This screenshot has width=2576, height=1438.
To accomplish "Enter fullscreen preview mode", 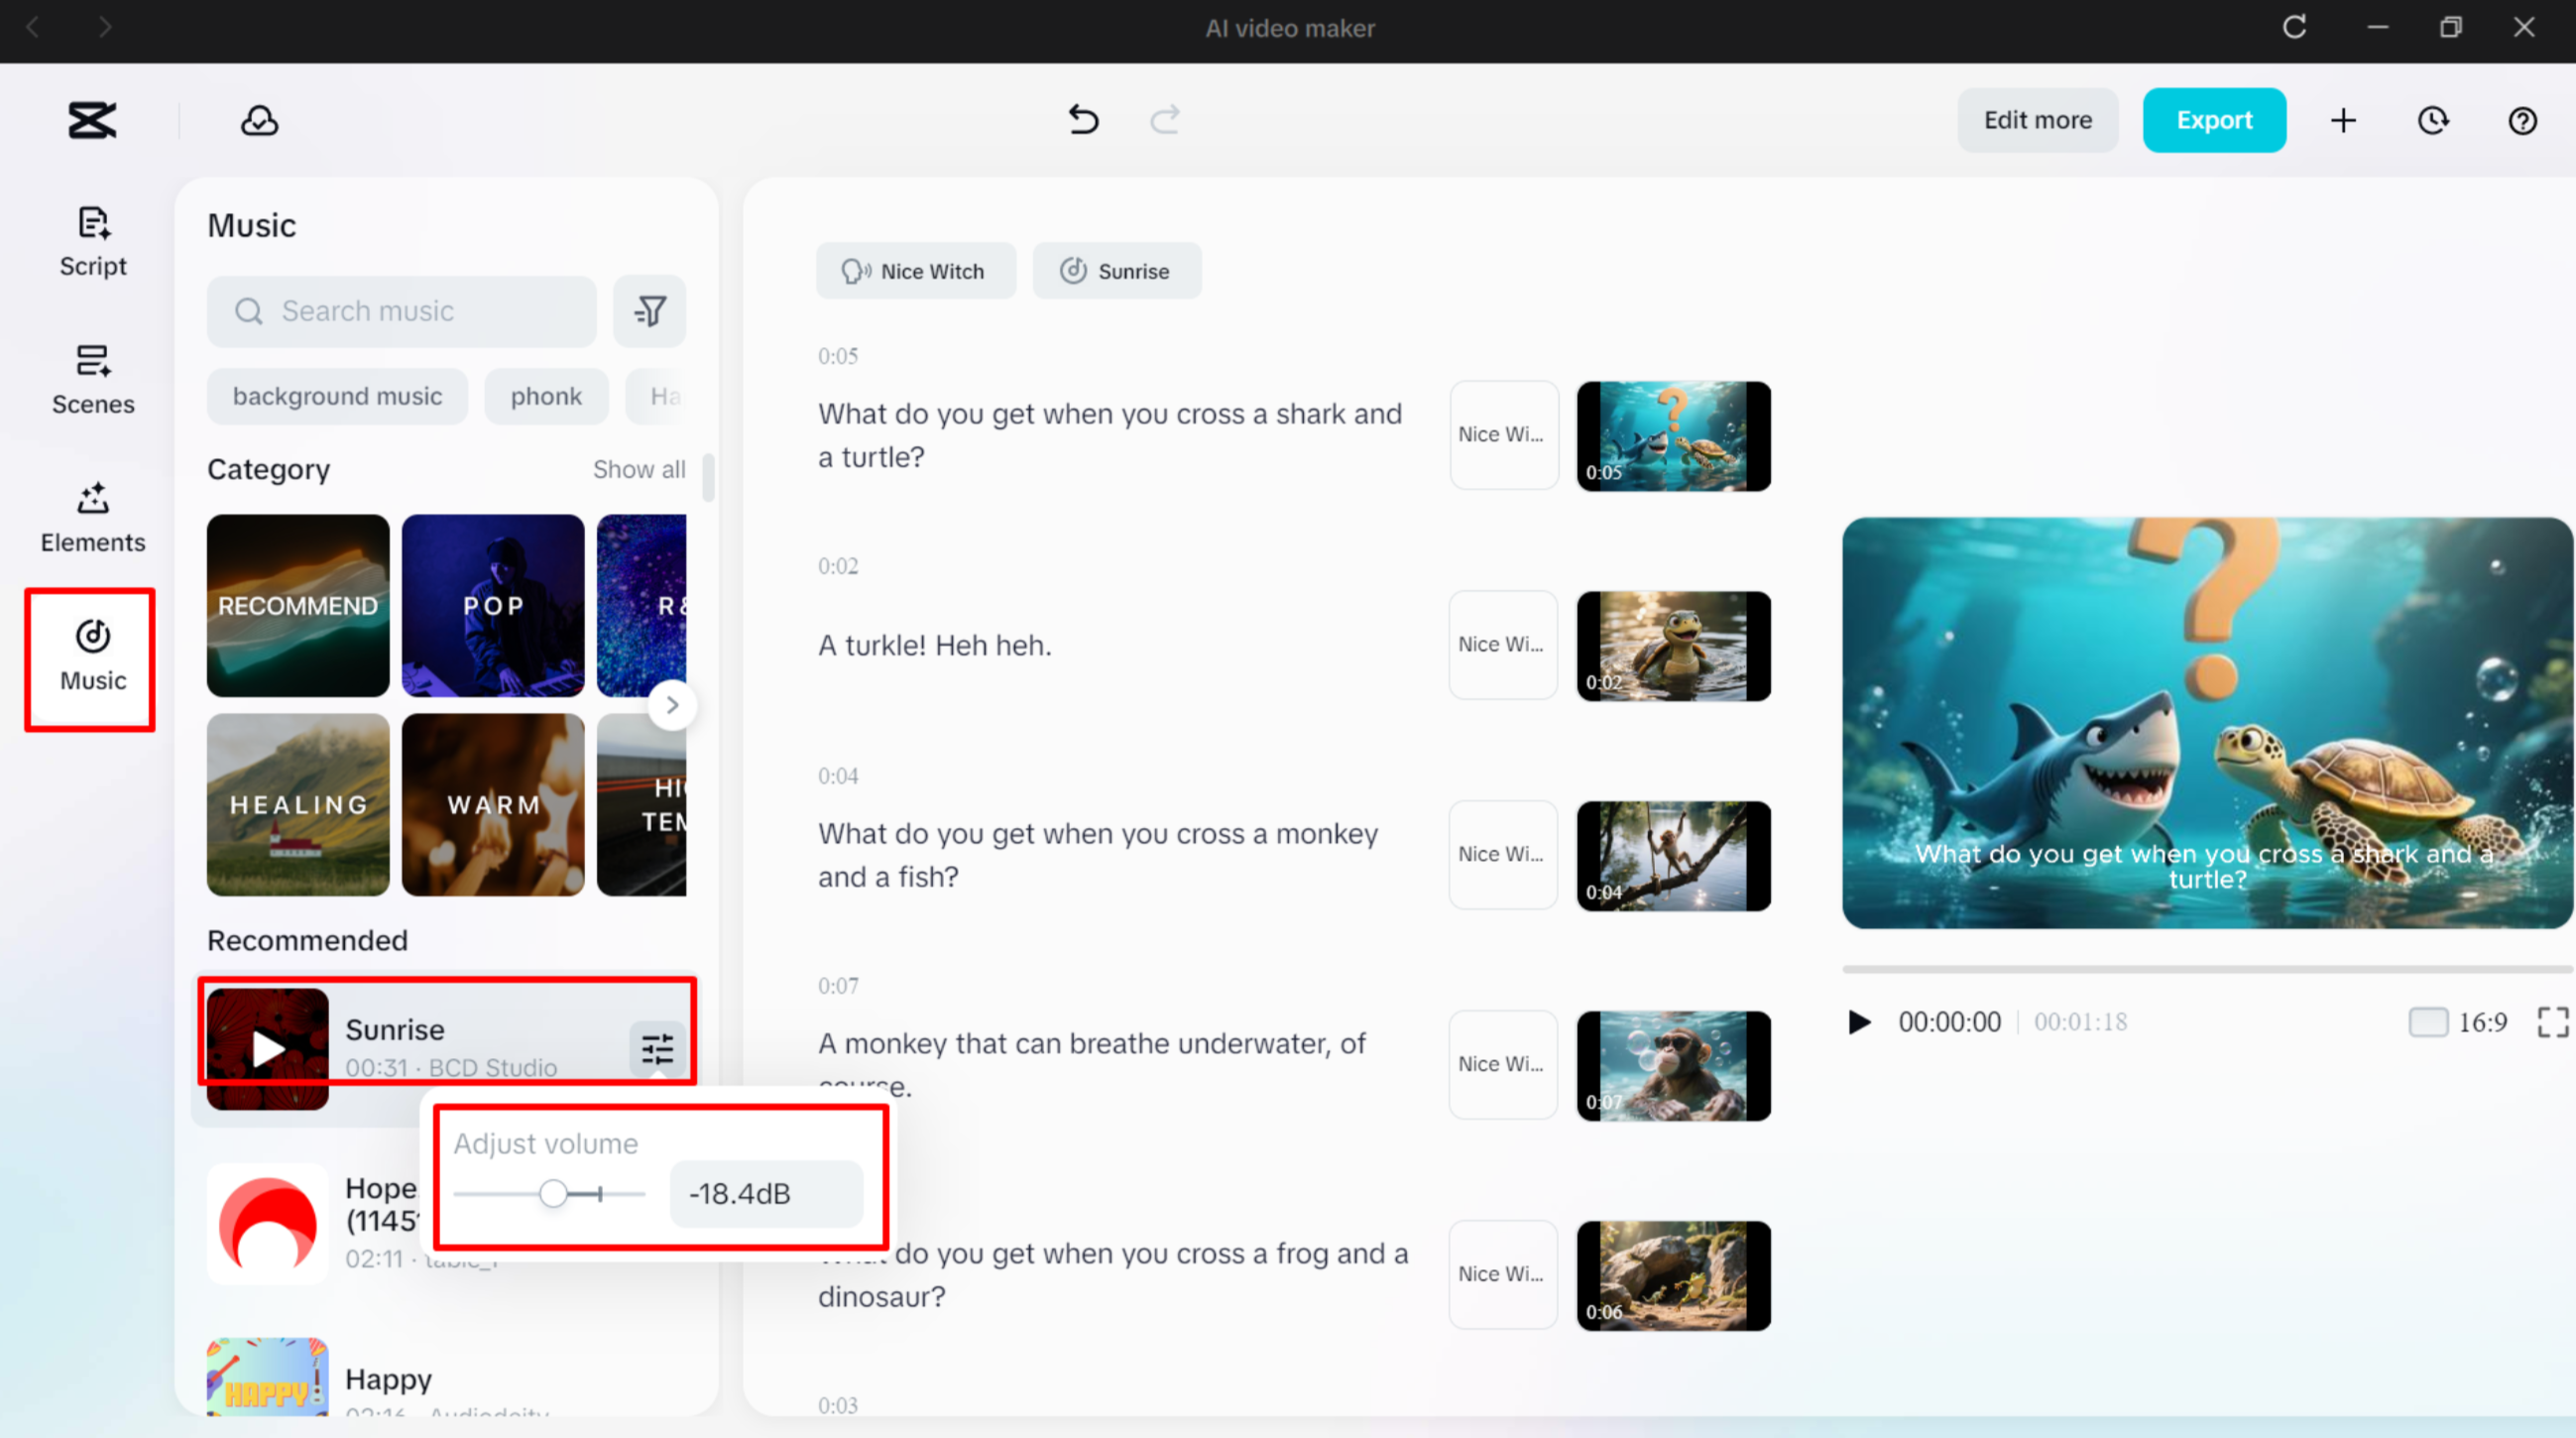I will pyautogui.click(x=2551, y=1022).
